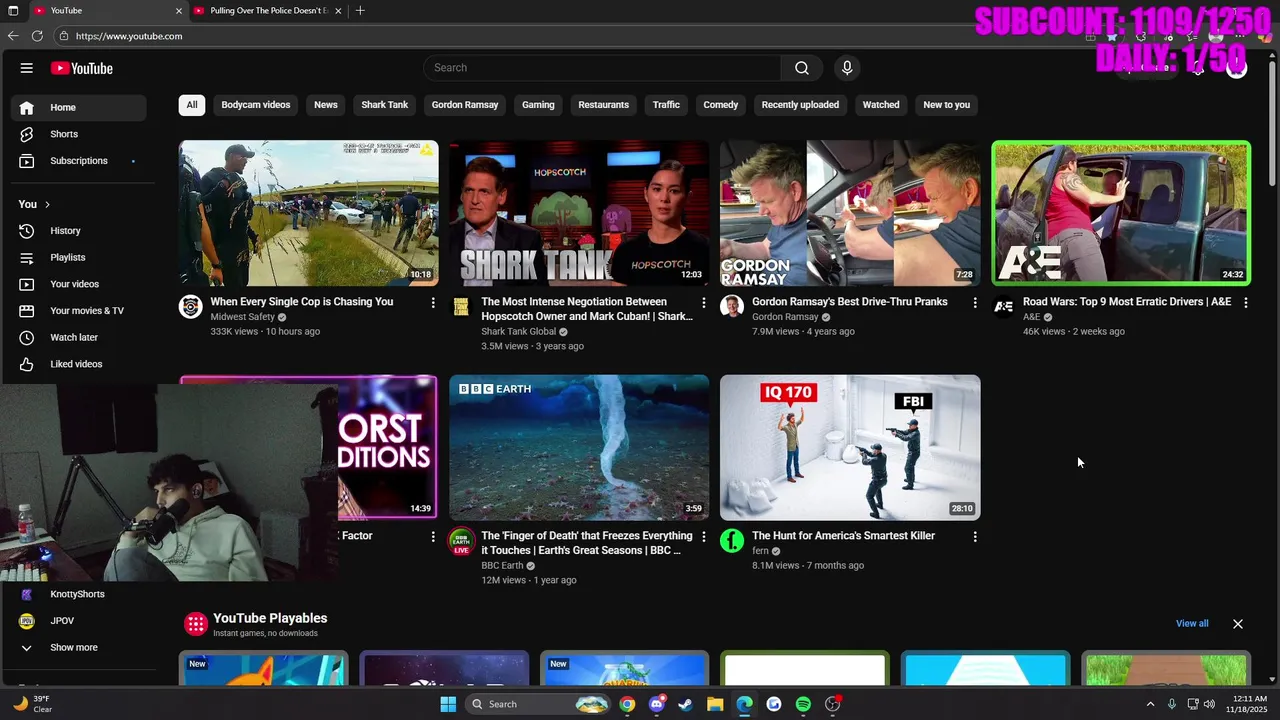Open options for America's Smartest Killer video
1280x720 pixels.
[x=975, y=537]
